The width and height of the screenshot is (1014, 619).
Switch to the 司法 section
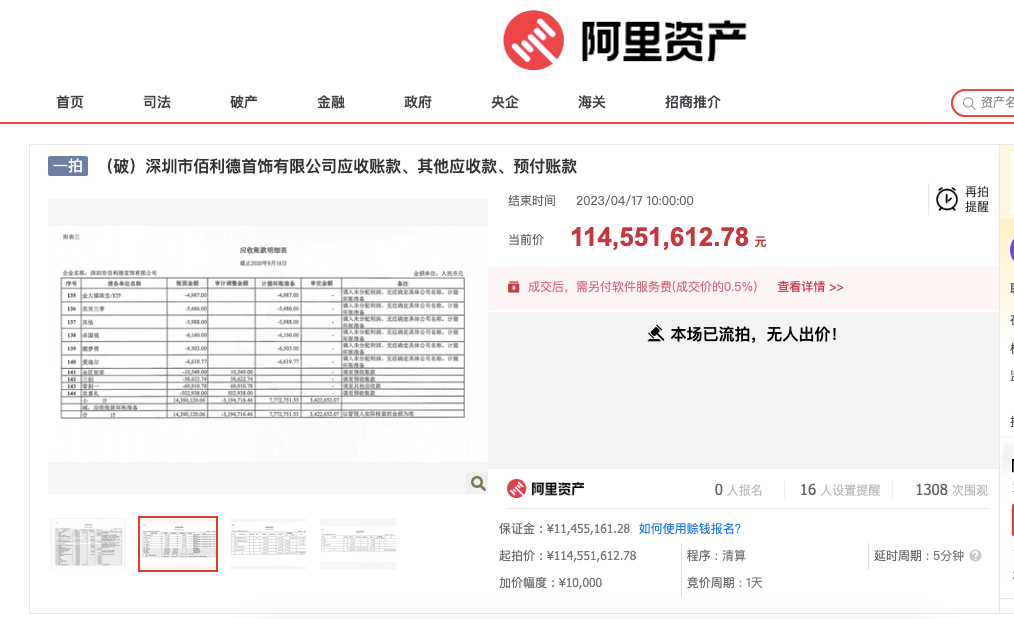point(156,102)
